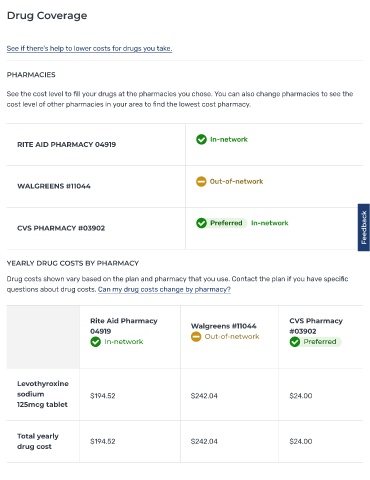Viewport: 370px width, 480px height.
Task: Click the Levothyroxine sodium 125mcg tablet row label
Action: [x=43, y=394]
